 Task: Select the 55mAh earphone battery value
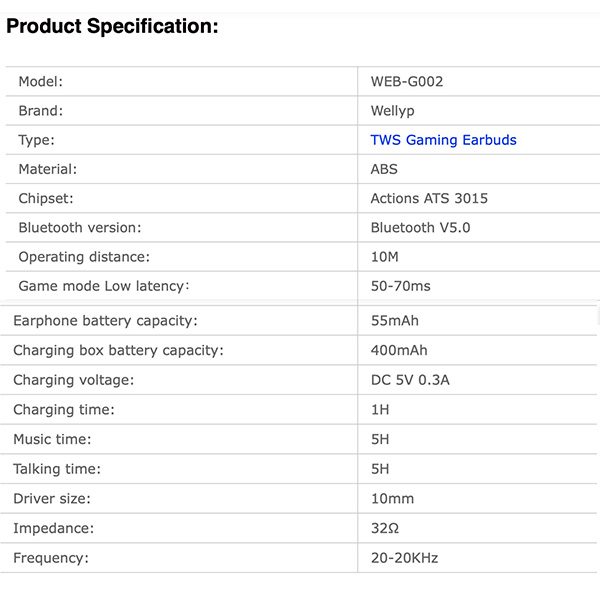pyautogui.click(x=395, y=321)
